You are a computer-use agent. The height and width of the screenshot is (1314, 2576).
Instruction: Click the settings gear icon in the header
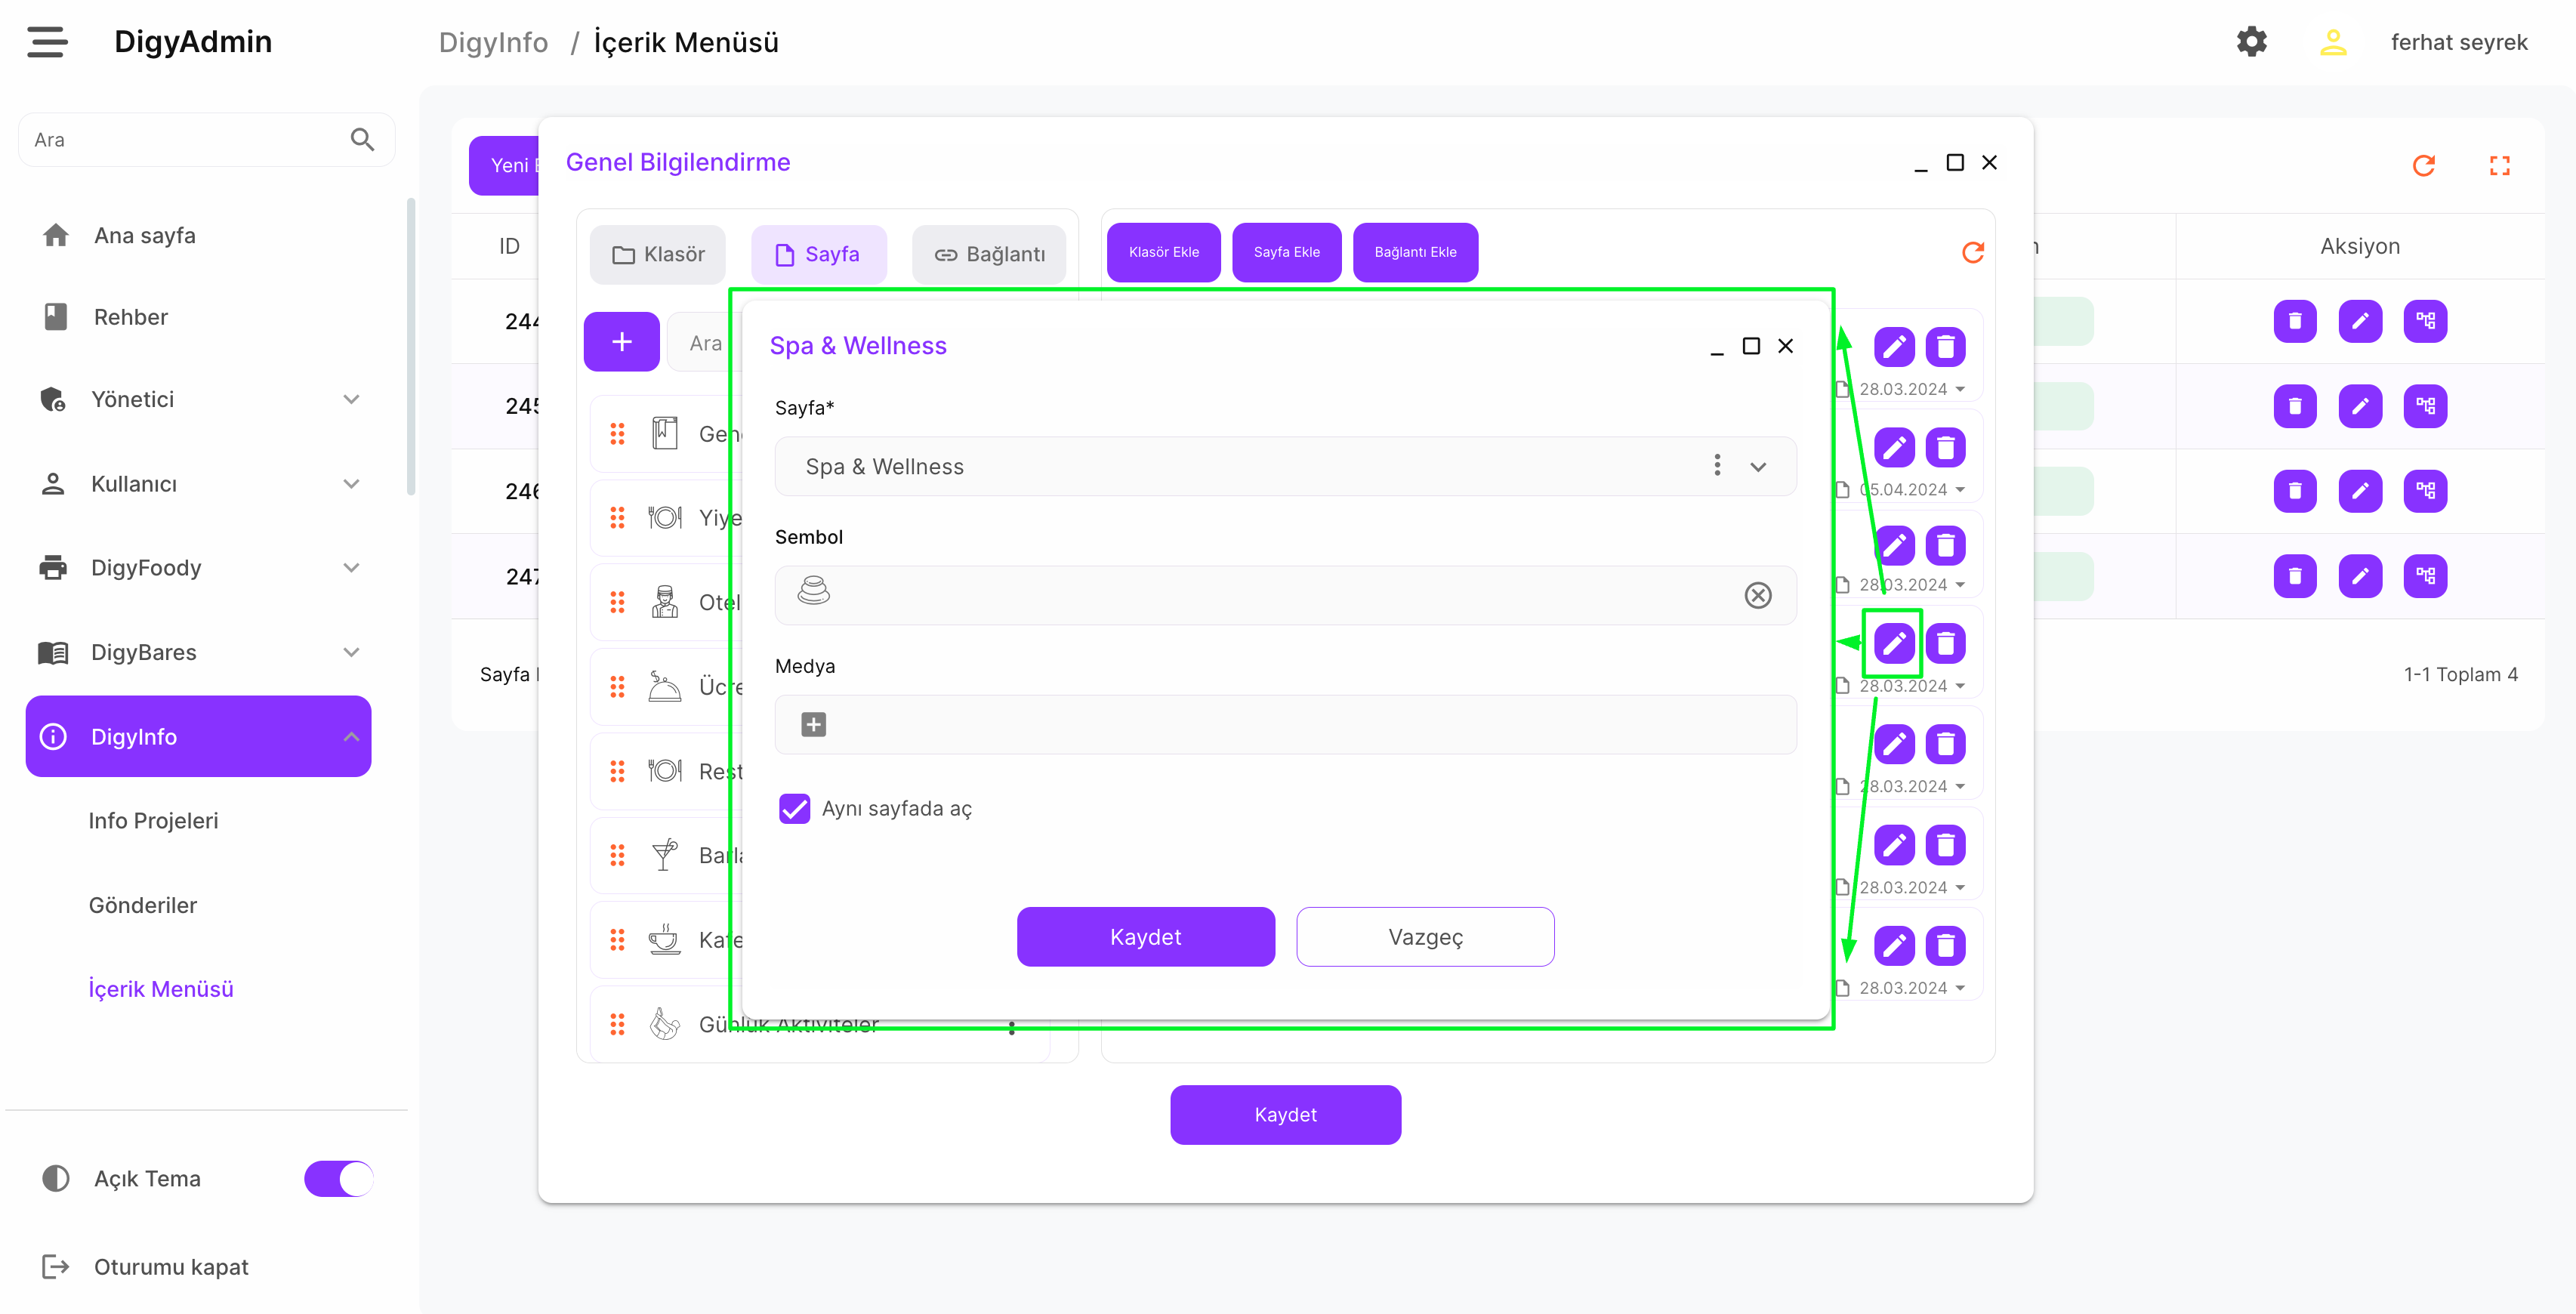tap(2251, 42)
